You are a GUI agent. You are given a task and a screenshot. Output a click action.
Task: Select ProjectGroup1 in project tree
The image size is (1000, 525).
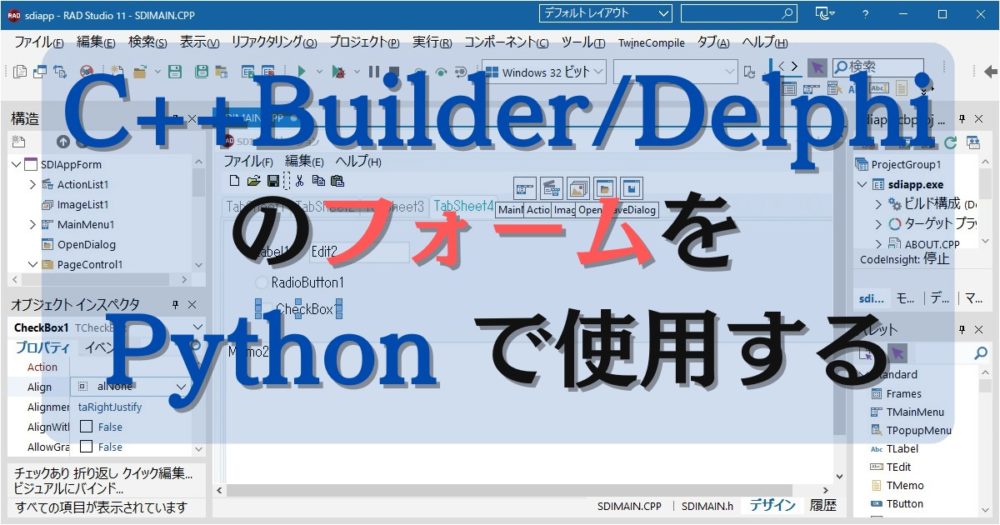[906, 165]
